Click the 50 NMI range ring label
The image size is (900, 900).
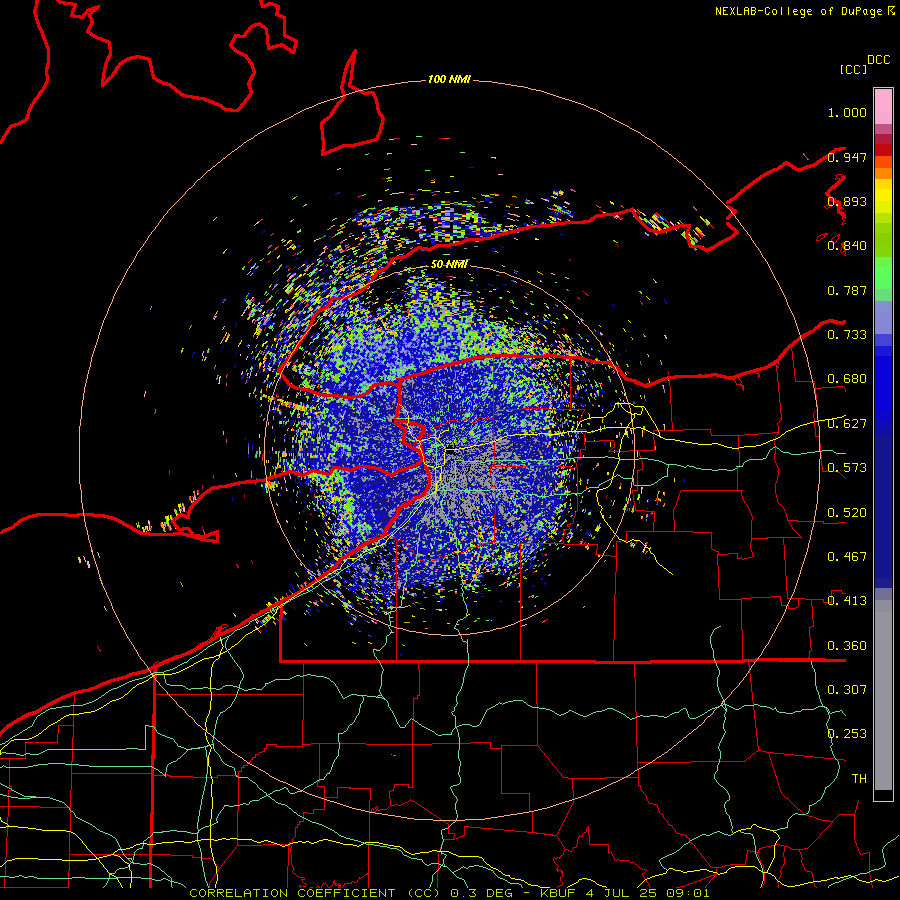point(449,265)
